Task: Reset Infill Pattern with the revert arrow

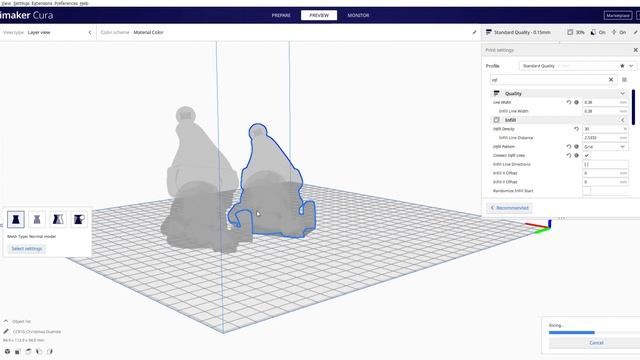Action: (x=569, y=147)
